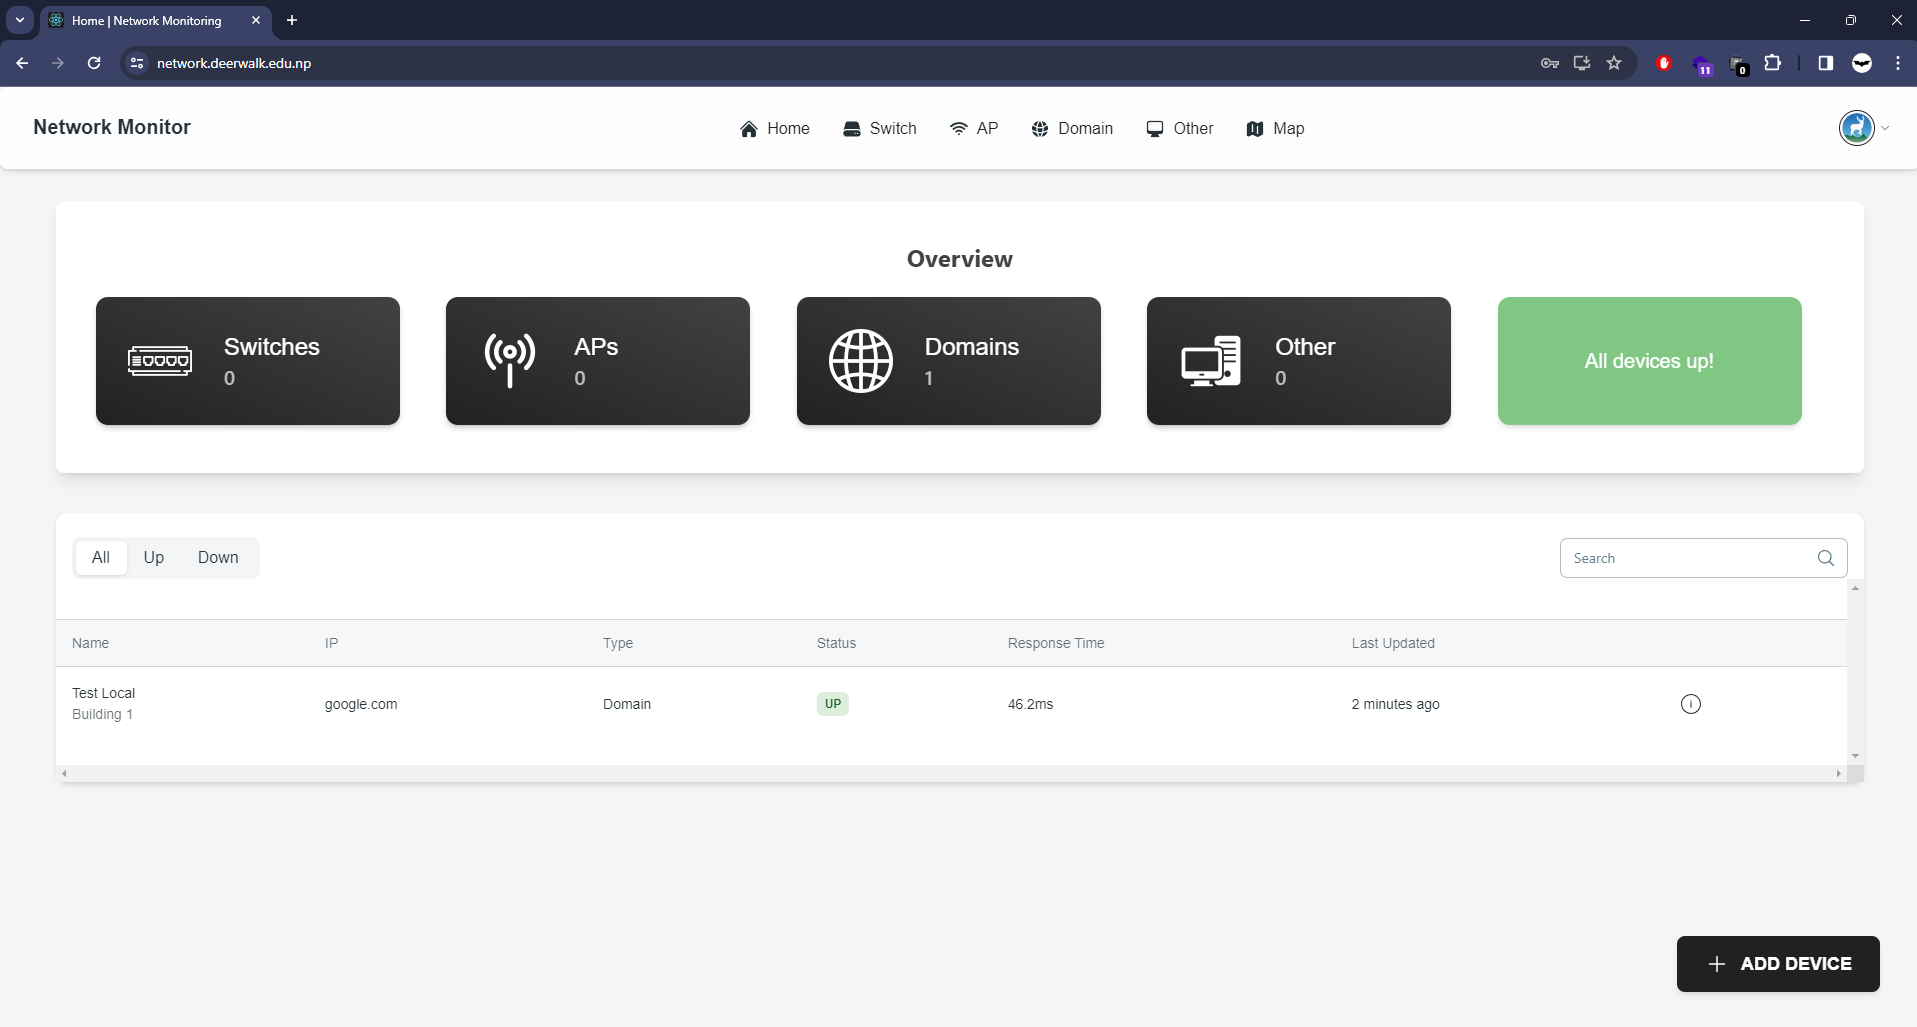Select the AP wifi icon

point(959,128)
